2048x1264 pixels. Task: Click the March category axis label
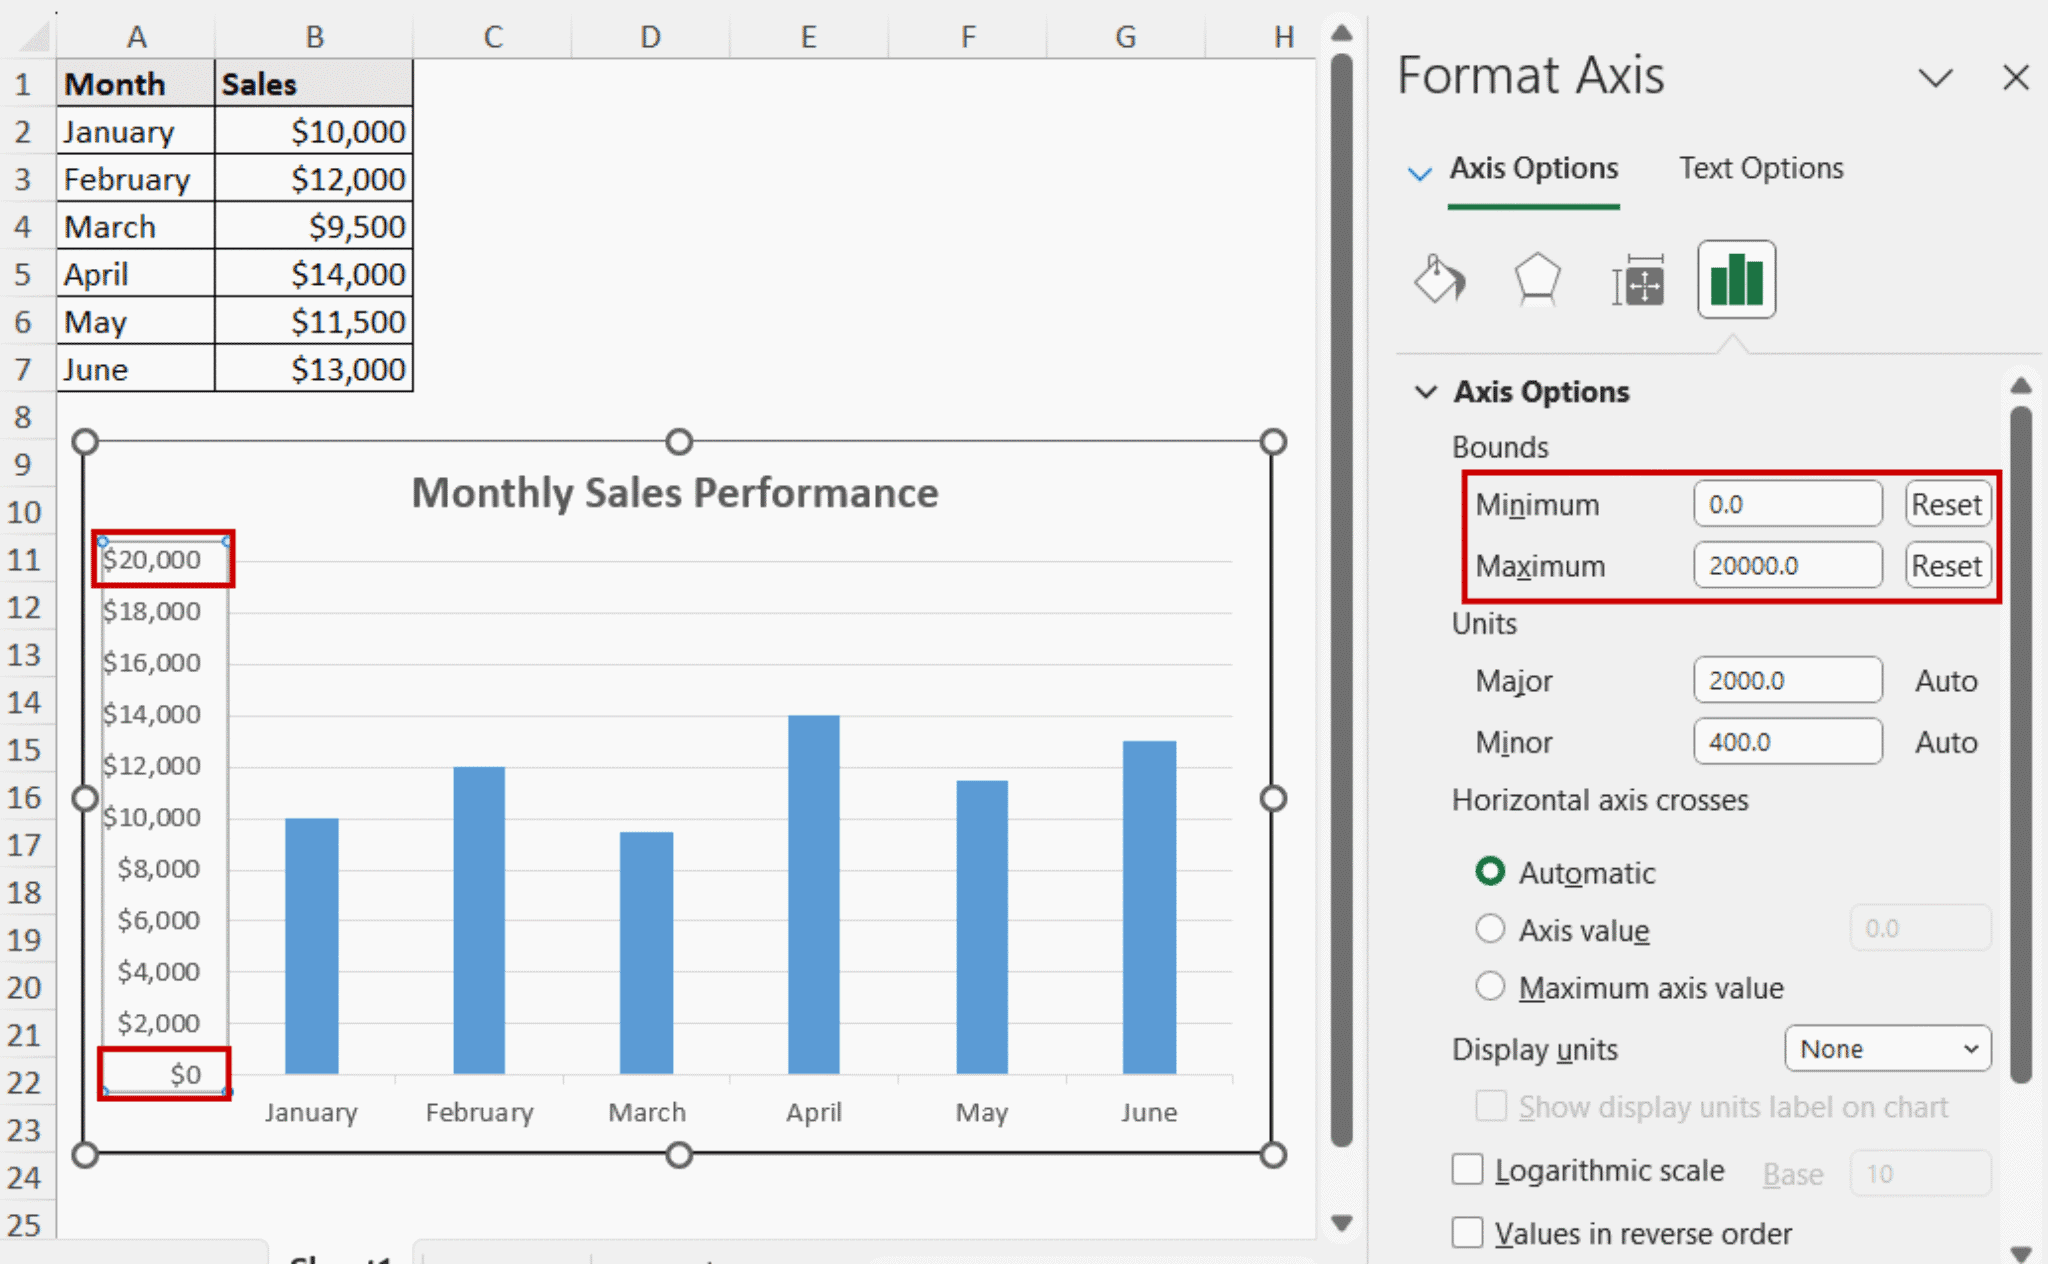[x=647, y=1112]
